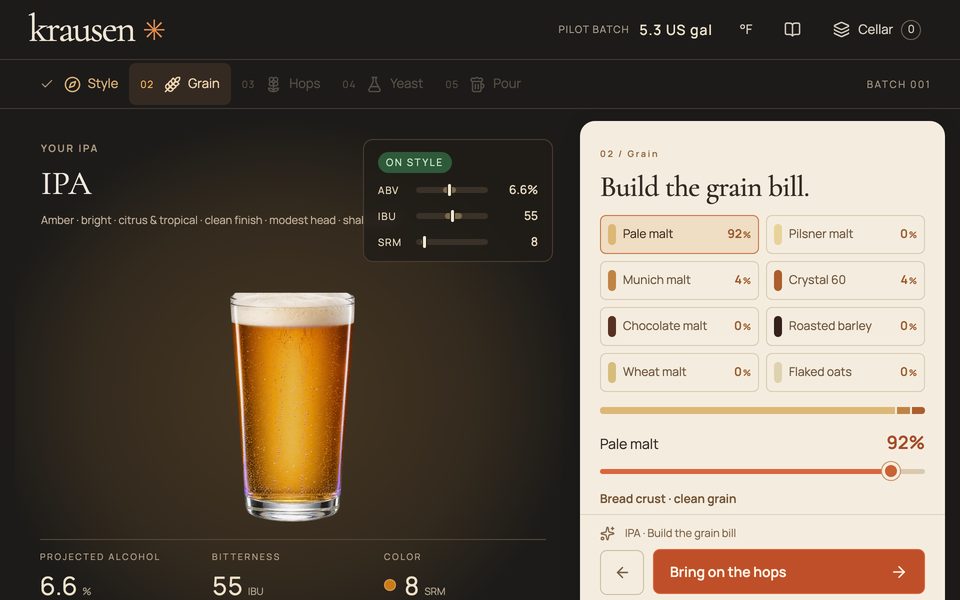The image size is (960, 600).
Task: Click the orange color dot beside 8 SRM
Action: click(x=389, y=585)
